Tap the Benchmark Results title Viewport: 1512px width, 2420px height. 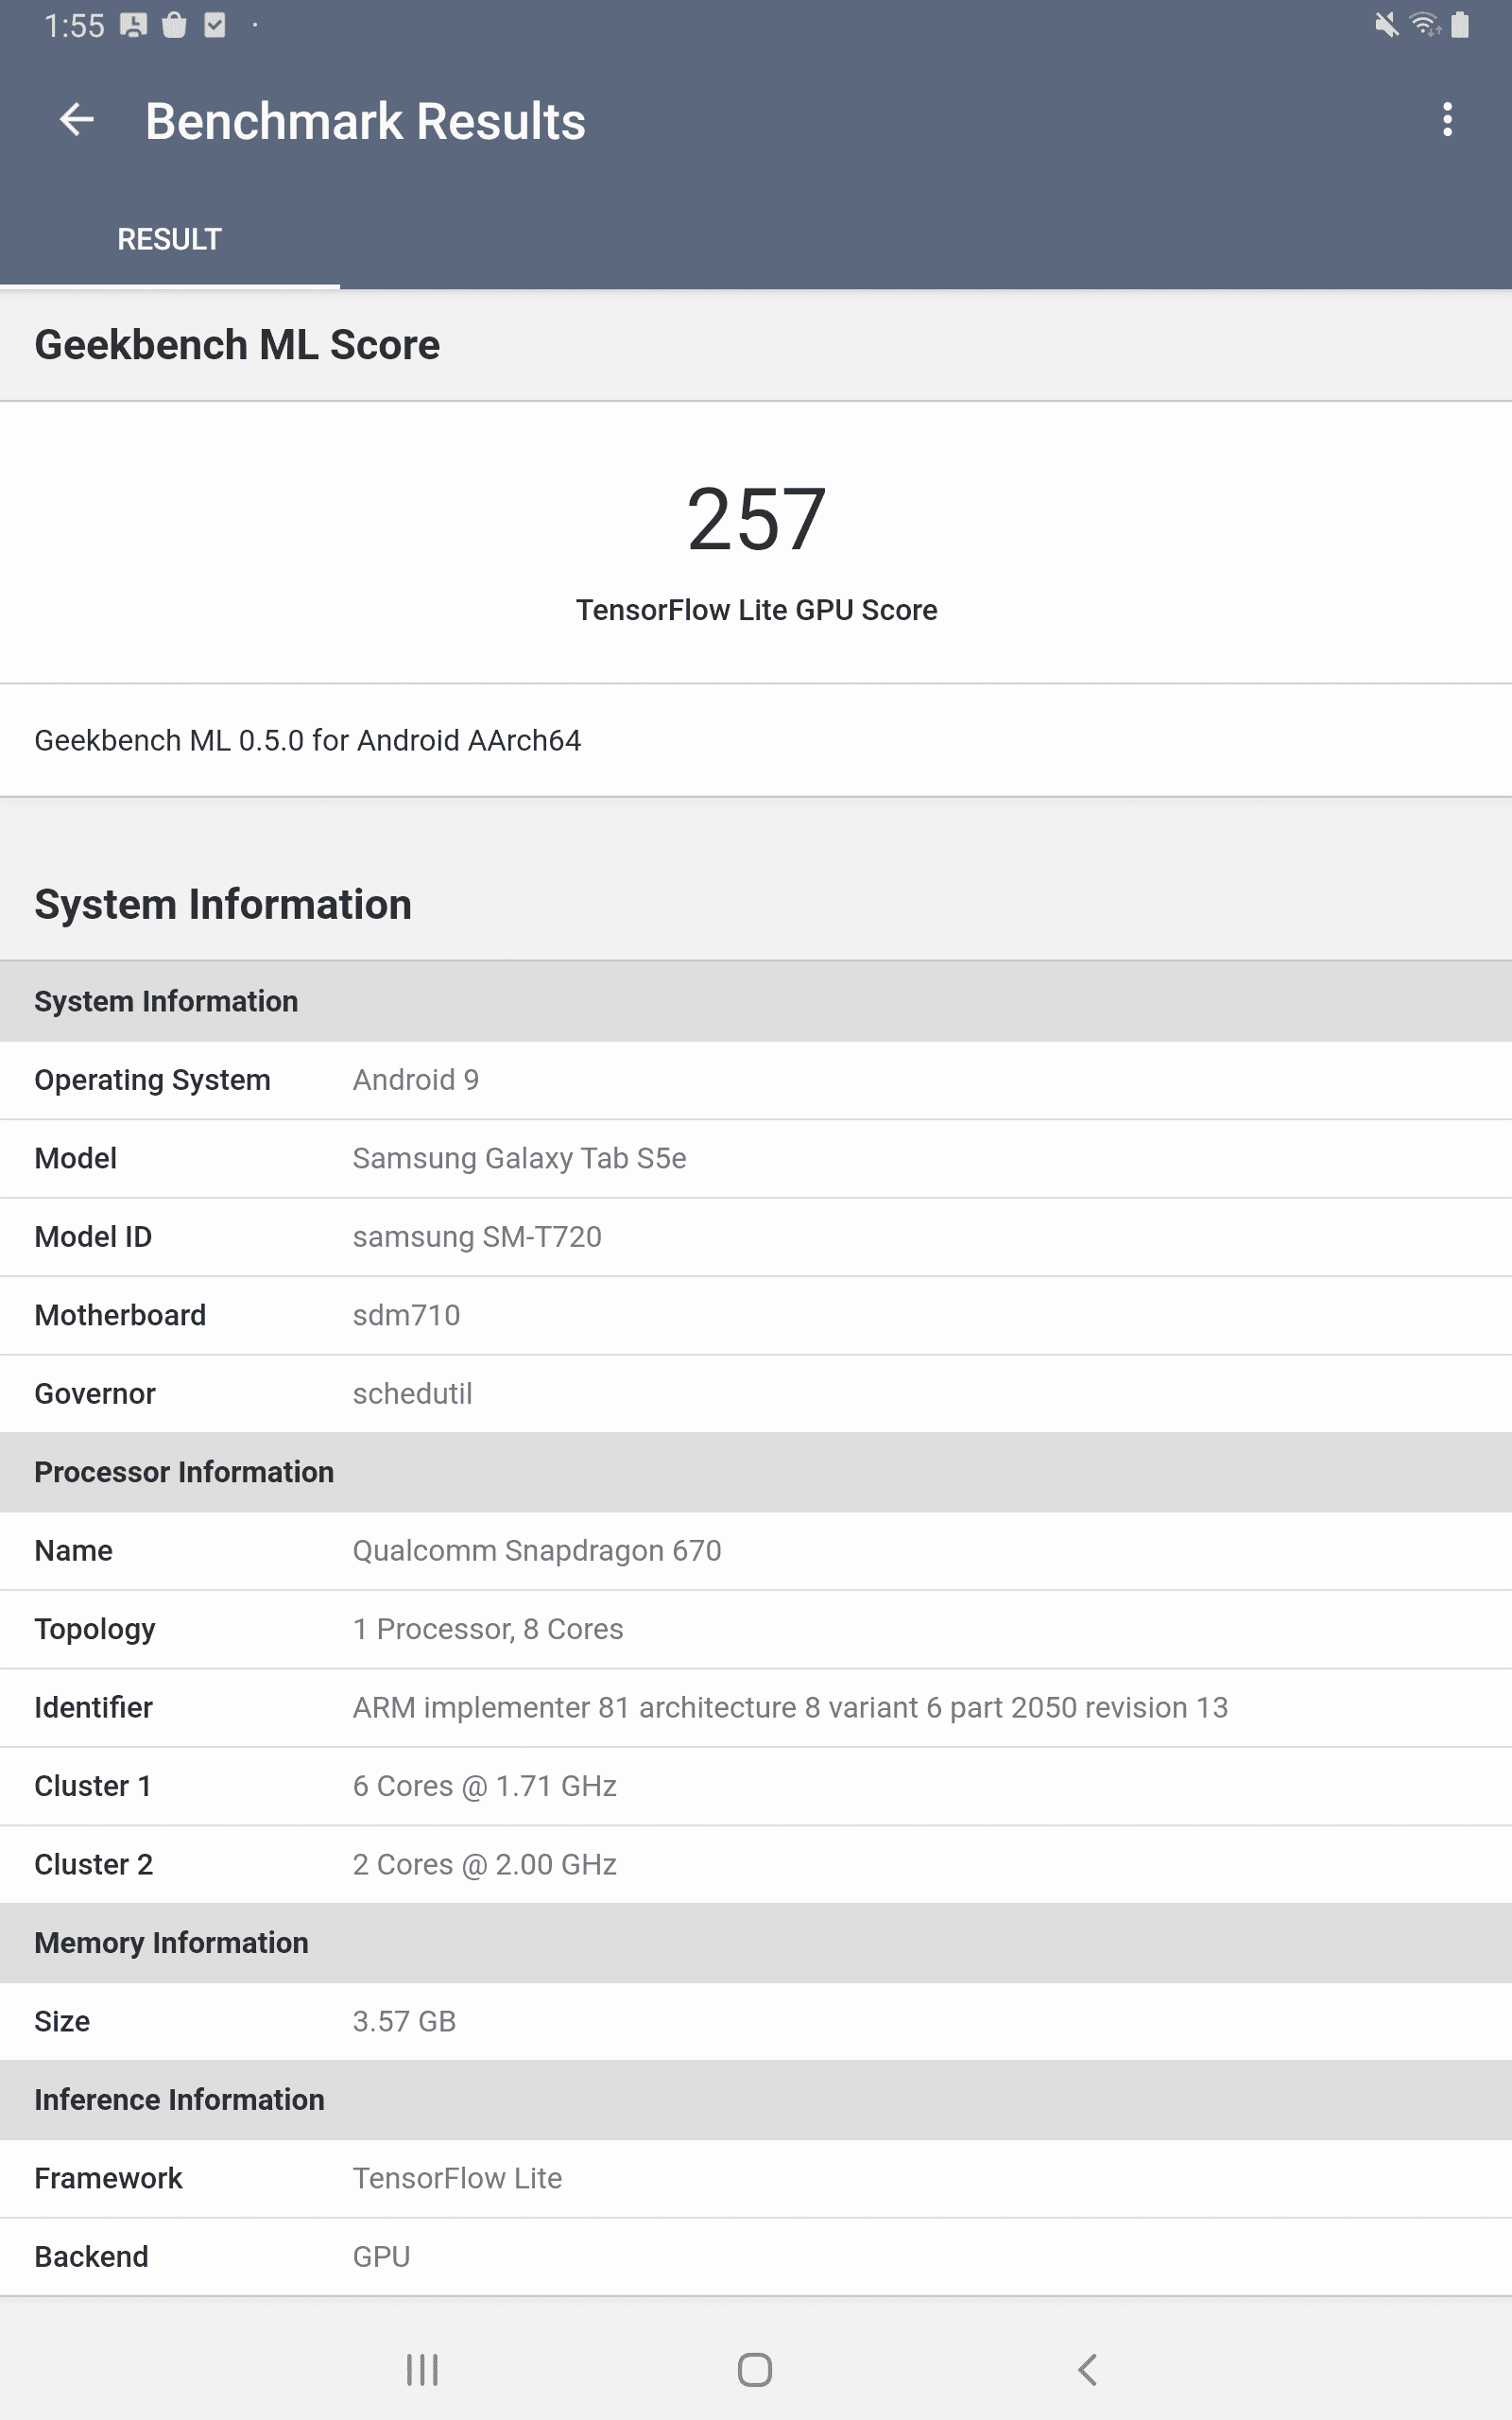point(365,121)
